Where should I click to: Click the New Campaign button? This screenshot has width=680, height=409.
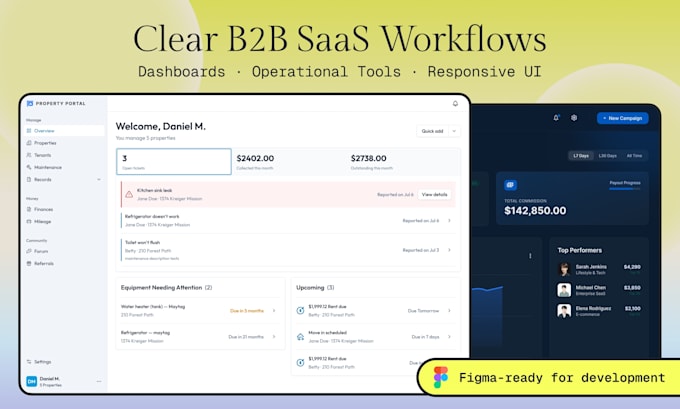(x=623, y=118)
